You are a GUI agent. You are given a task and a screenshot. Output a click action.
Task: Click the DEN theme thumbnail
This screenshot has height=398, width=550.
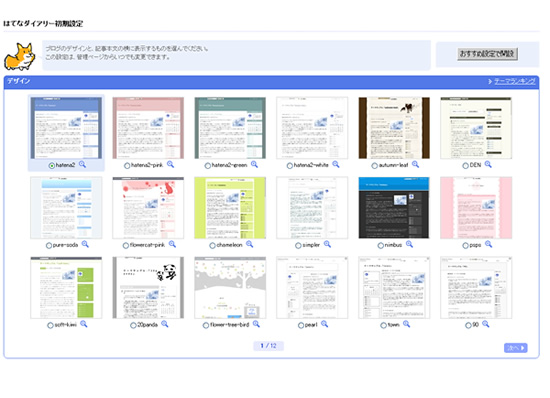pyautogui.click(x=476, y=128)
